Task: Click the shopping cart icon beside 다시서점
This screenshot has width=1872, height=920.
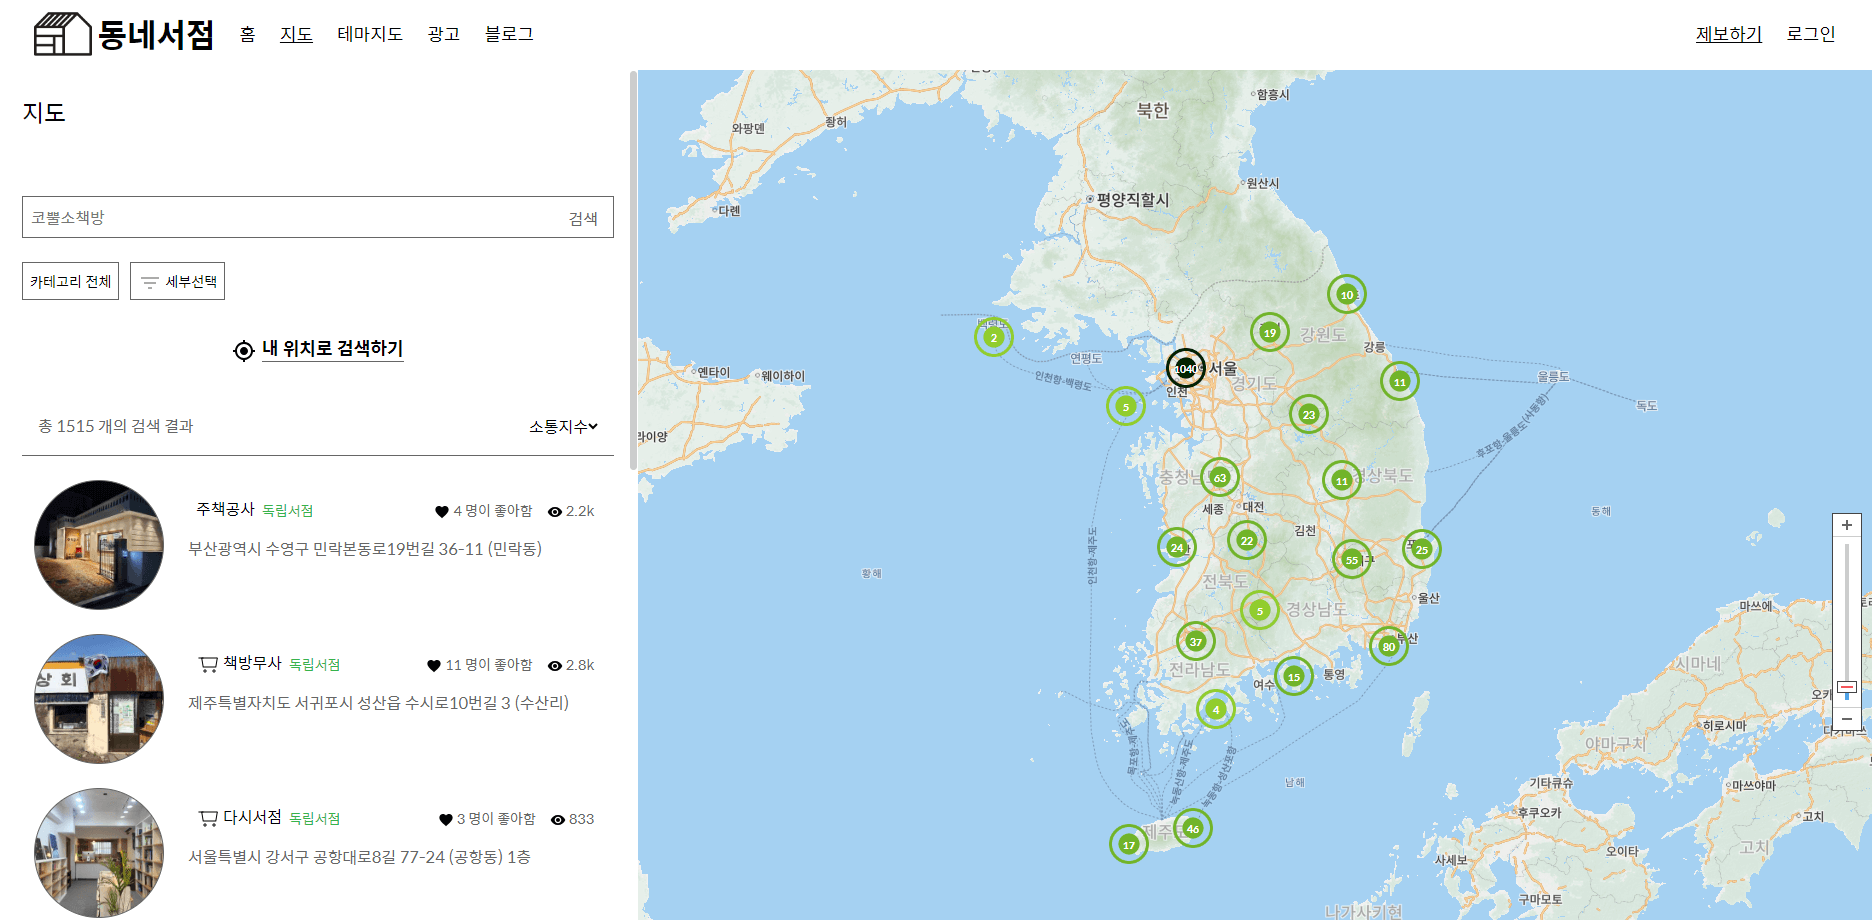Action: click(209, 818)
